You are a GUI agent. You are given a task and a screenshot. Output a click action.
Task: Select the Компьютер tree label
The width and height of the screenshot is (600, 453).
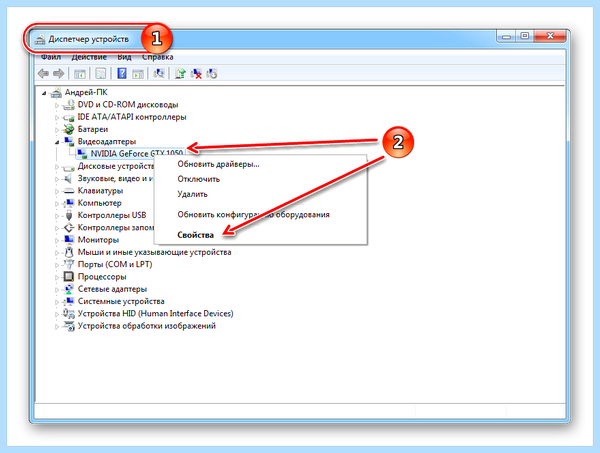click(99, 203)
